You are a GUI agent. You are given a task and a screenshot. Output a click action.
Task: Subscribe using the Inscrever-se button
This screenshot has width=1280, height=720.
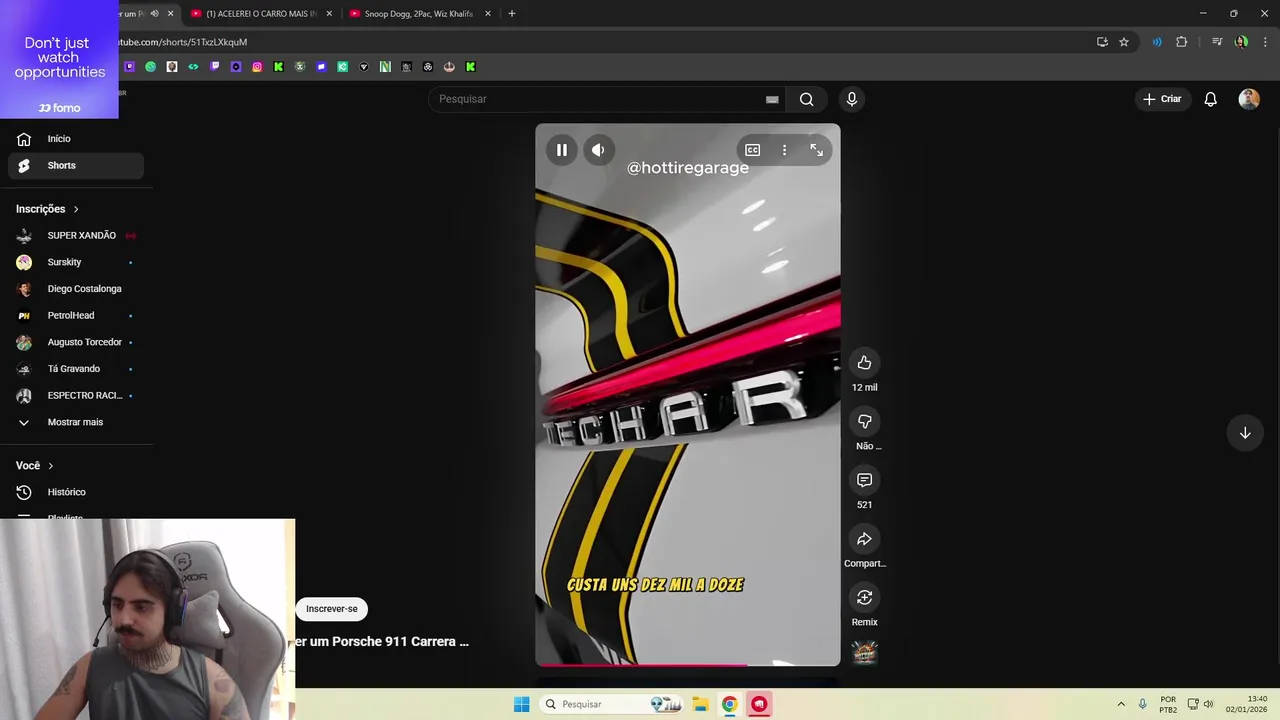332,609
